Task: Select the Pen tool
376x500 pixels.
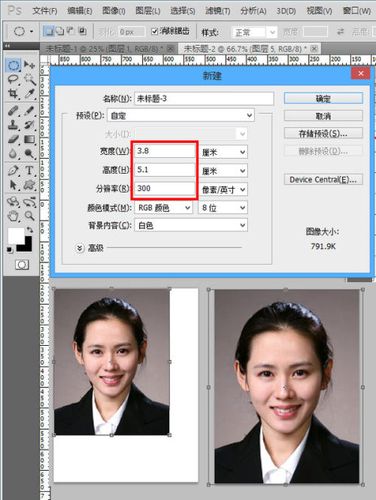Action: (13, 170)
